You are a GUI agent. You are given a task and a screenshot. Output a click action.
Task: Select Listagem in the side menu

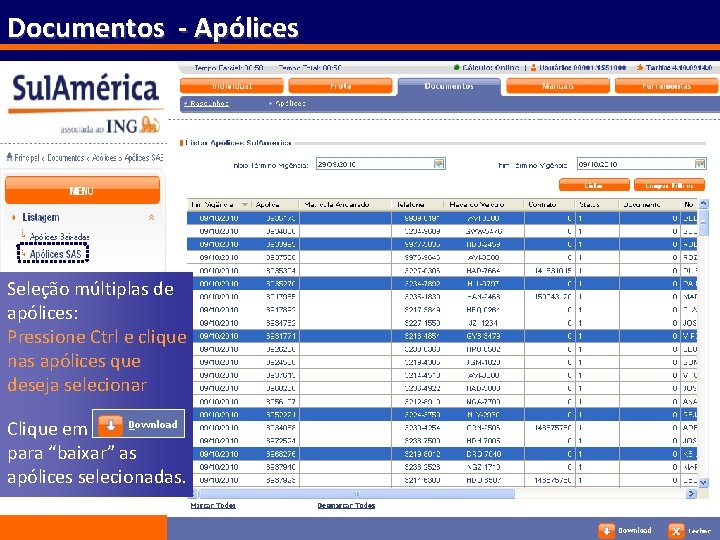40,217
